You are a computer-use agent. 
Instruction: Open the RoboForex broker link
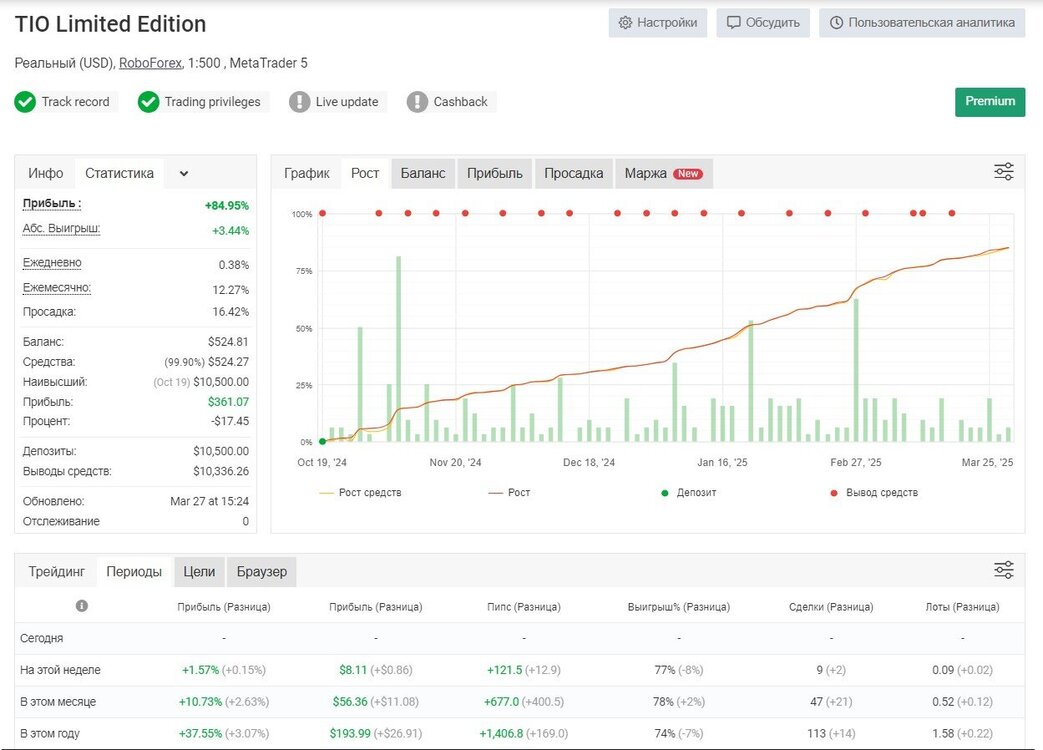pyautogui.click(x=150, y=63)
